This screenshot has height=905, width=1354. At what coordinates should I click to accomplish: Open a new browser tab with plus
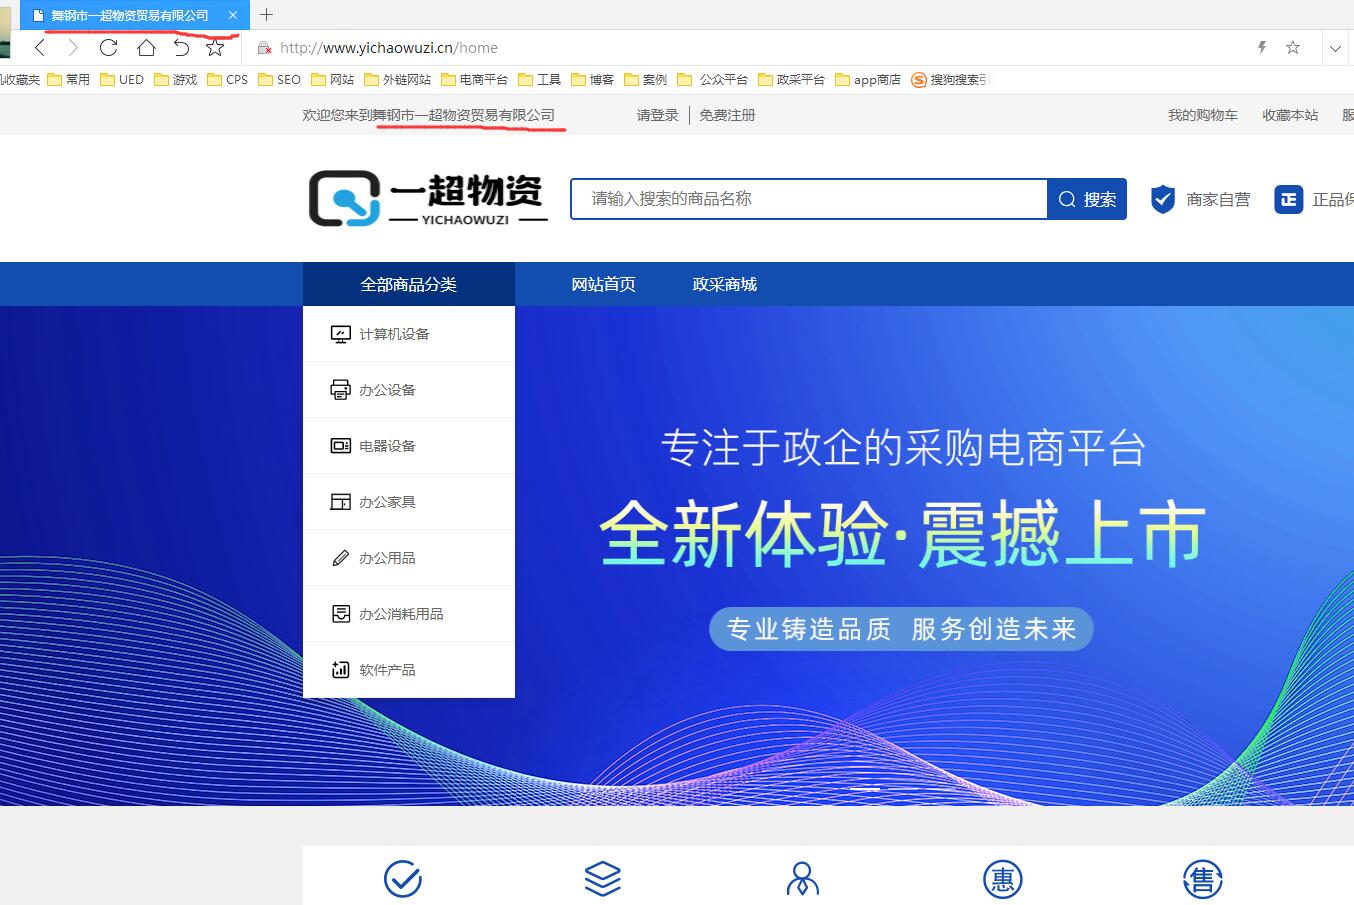pos(266,15)
